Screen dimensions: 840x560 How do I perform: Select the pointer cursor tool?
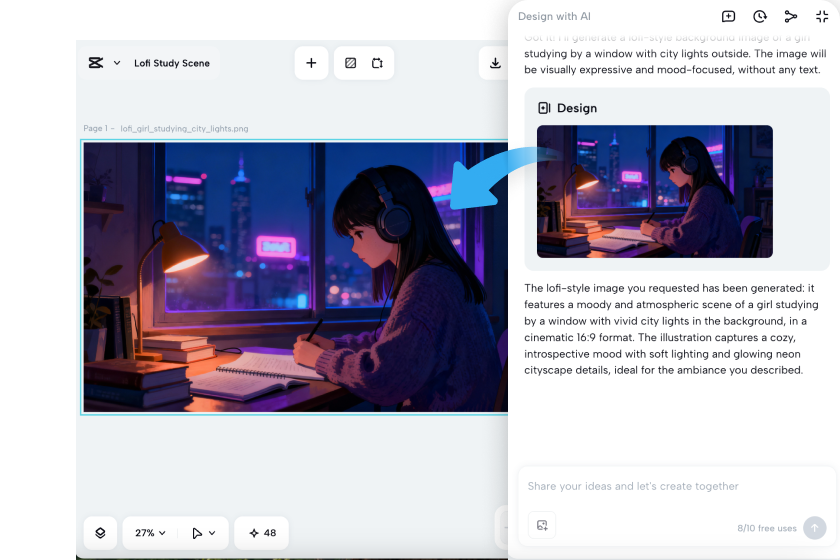tap(197, 533)
